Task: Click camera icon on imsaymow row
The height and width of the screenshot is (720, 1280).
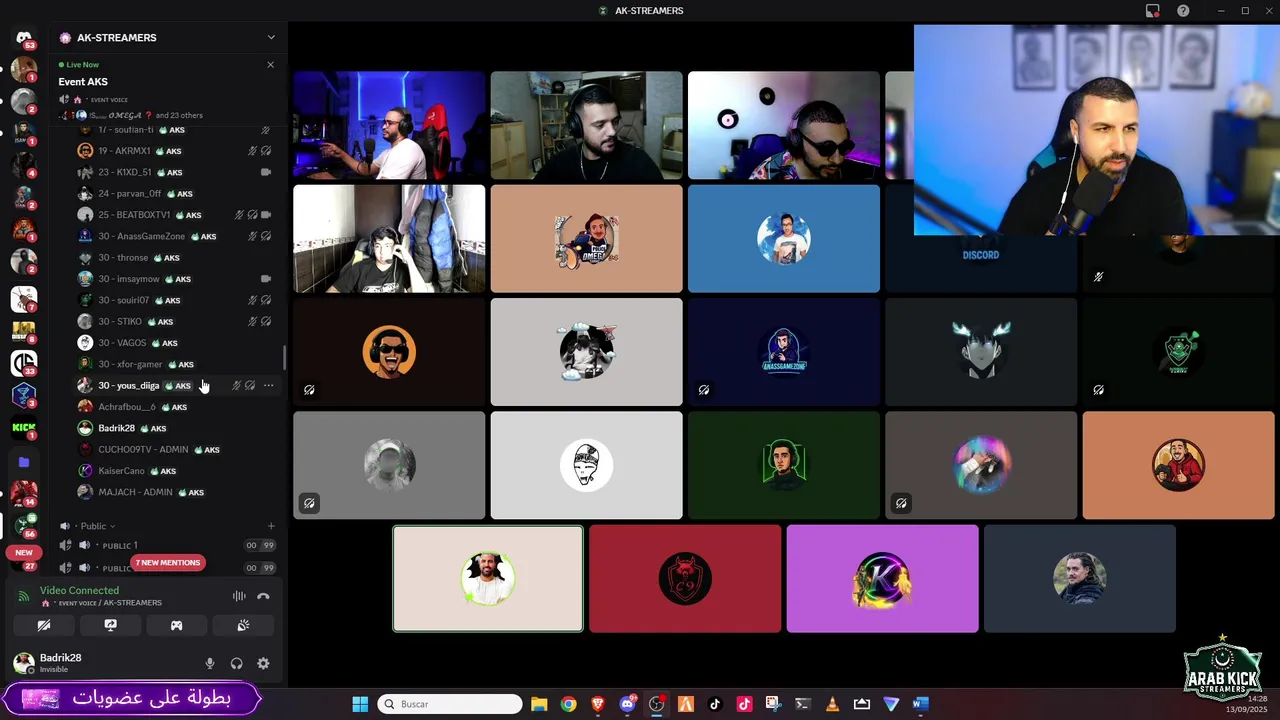Action: (x=266, y=279)
